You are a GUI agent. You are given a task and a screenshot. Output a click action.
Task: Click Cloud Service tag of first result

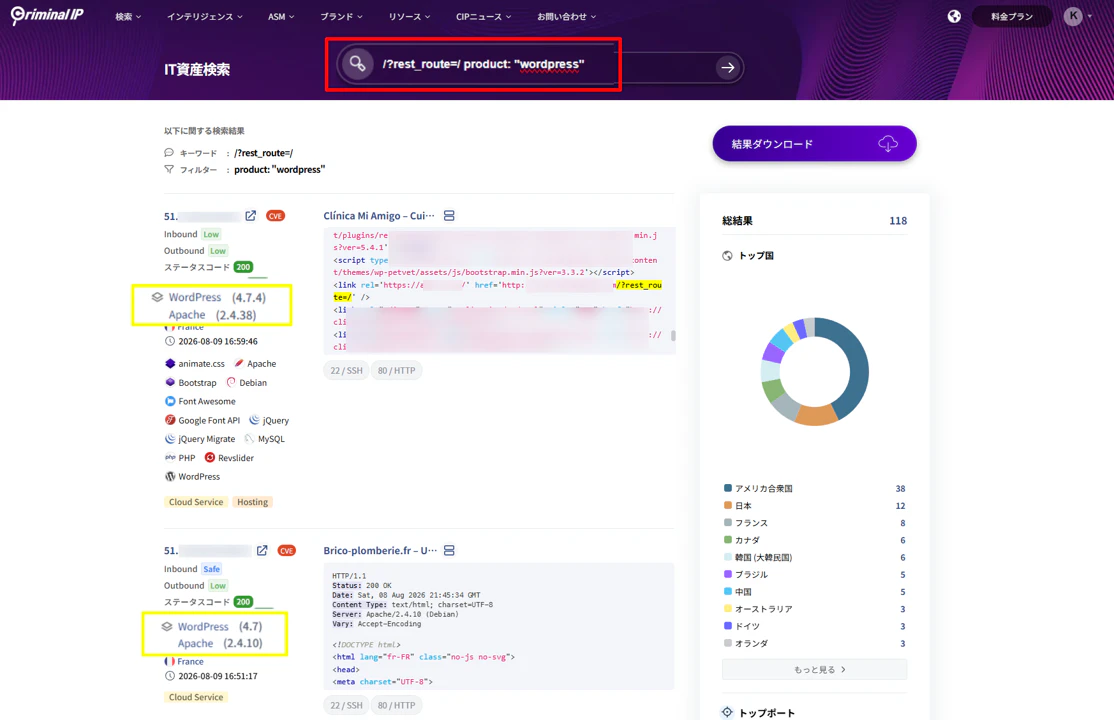[196, 502]
